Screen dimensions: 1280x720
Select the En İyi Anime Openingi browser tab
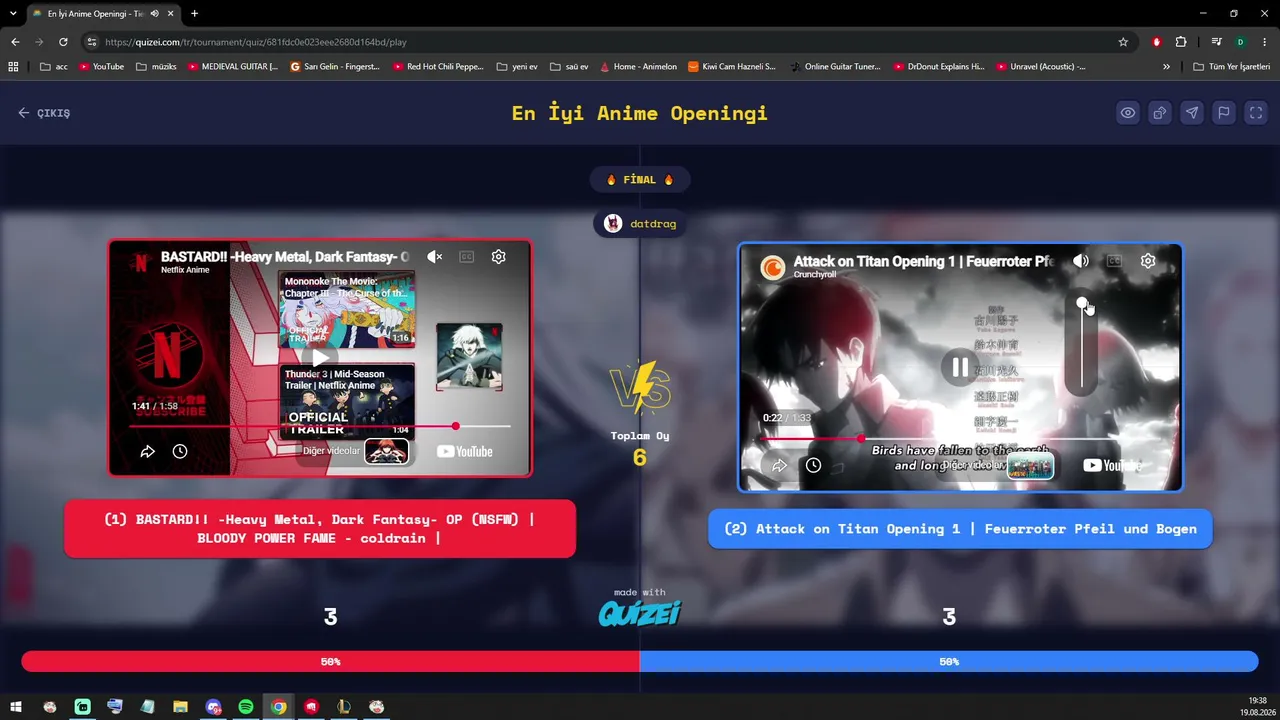pyautogui.click(x=102, y=14)
